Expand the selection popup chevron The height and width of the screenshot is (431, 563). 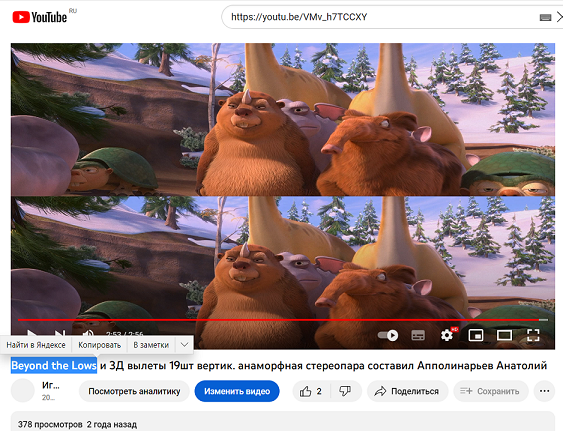point(184,345)
